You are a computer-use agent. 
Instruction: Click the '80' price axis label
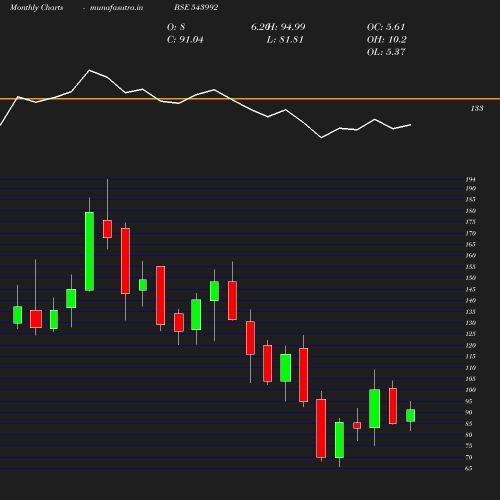469,435
